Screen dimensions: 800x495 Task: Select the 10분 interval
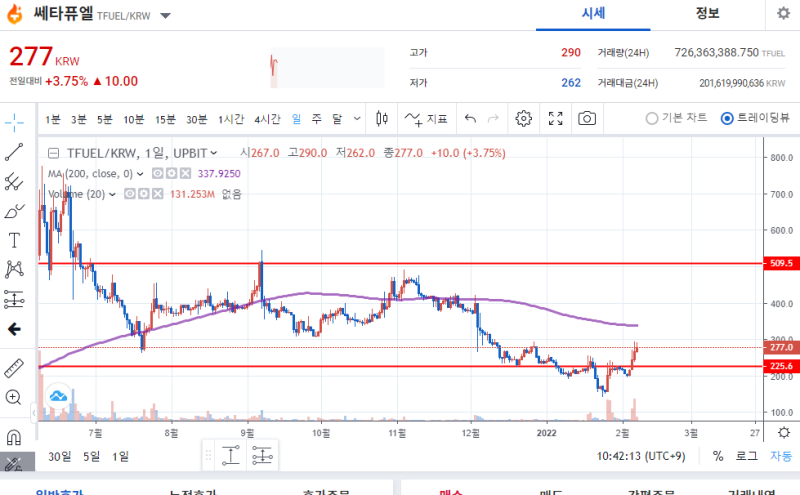pos(134,119)
